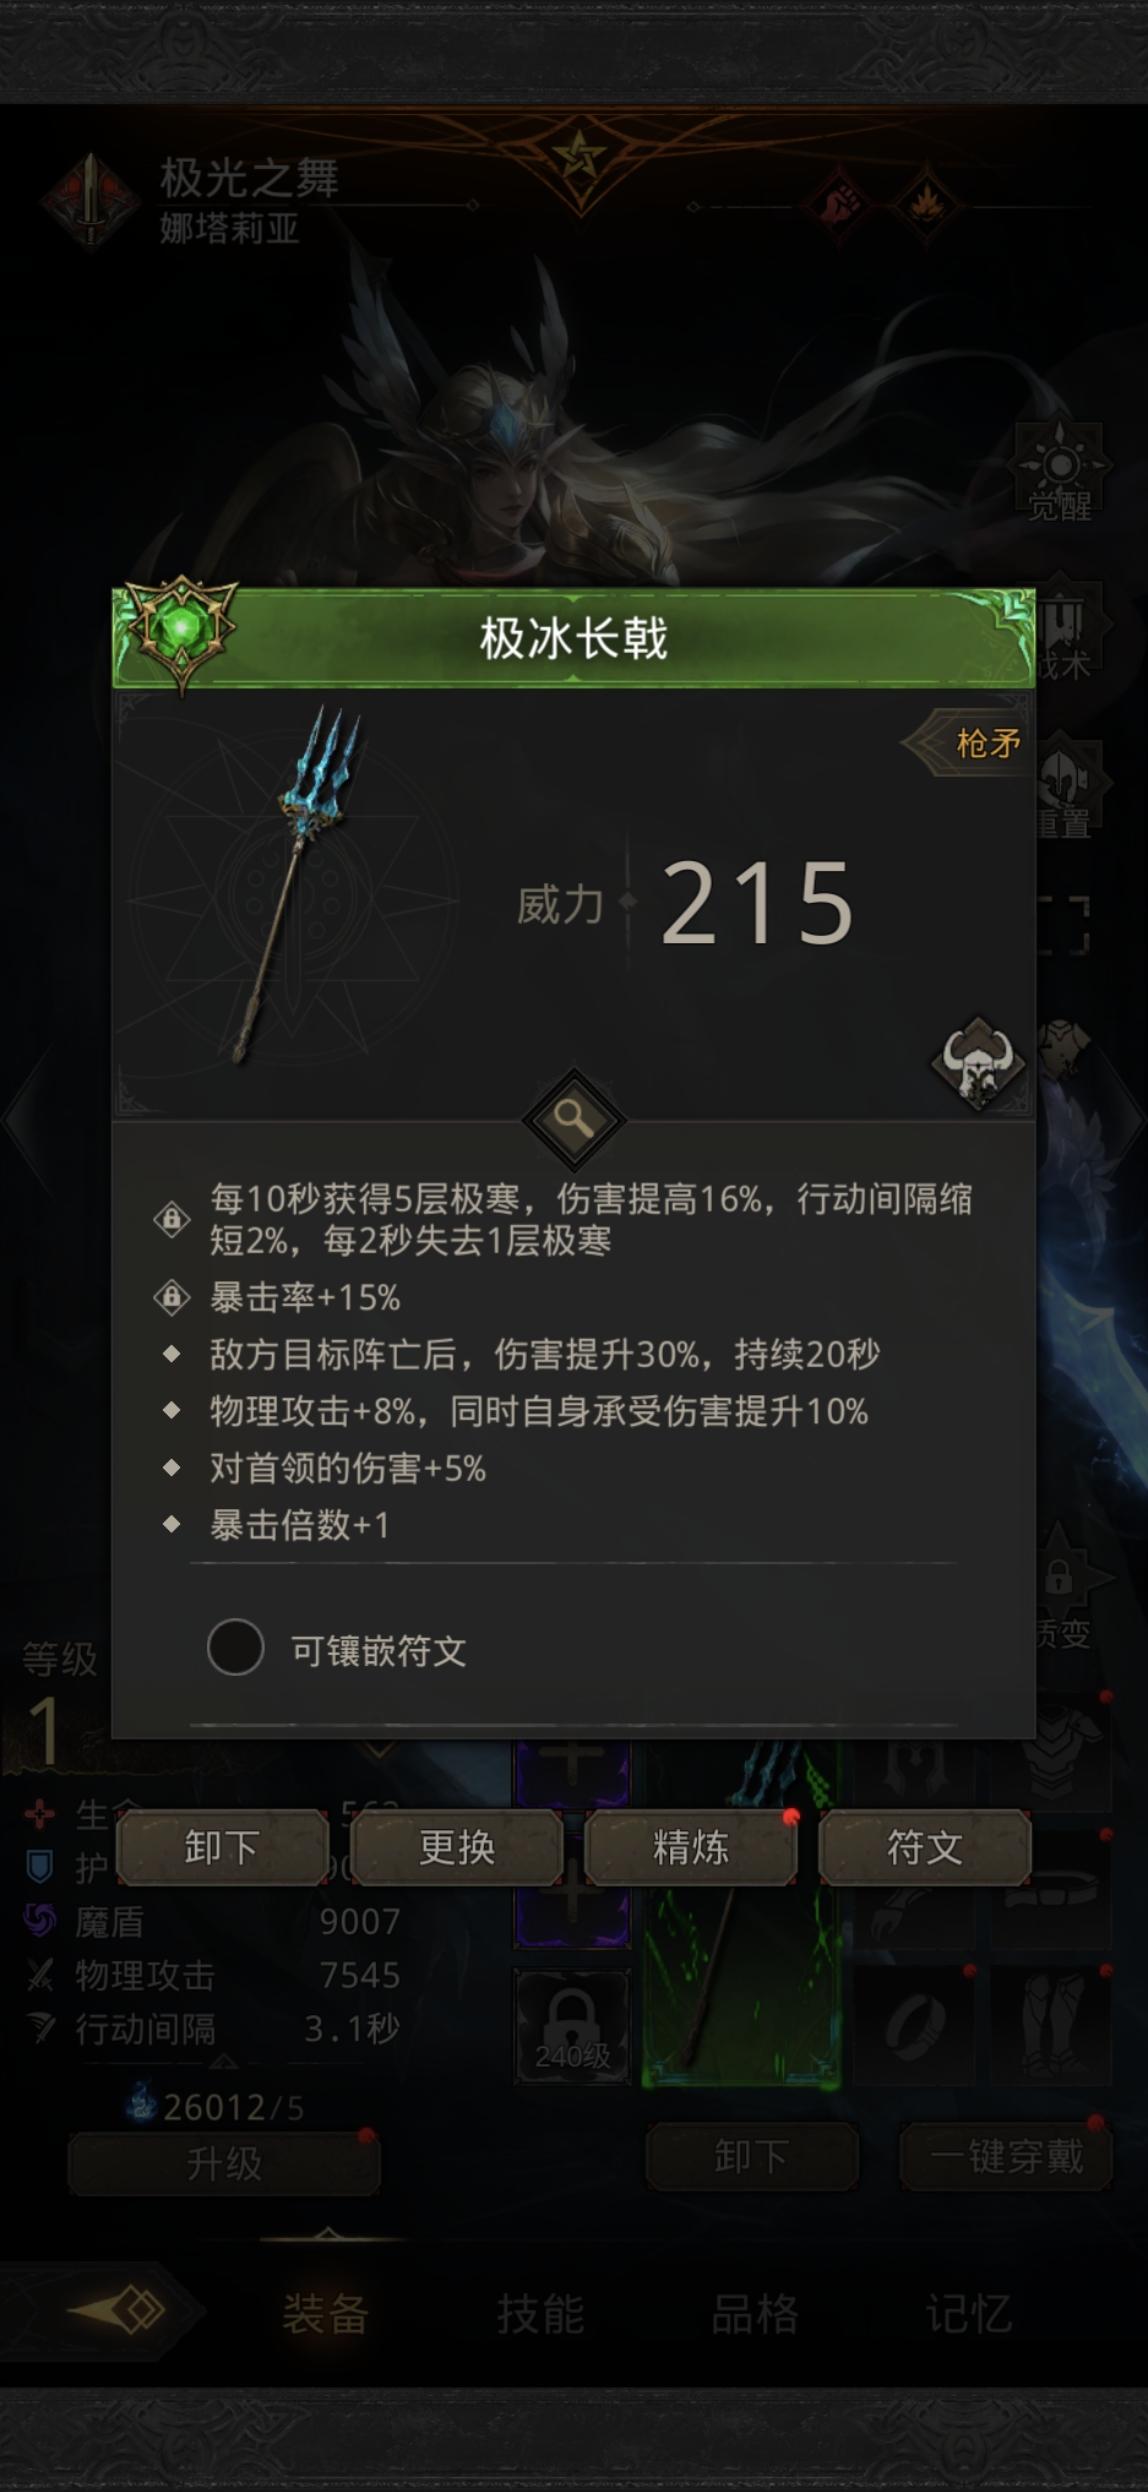This screenshot has height=2492, width=1148.
Task: Tap the sword class emblem icon
Action: [90, 201]
